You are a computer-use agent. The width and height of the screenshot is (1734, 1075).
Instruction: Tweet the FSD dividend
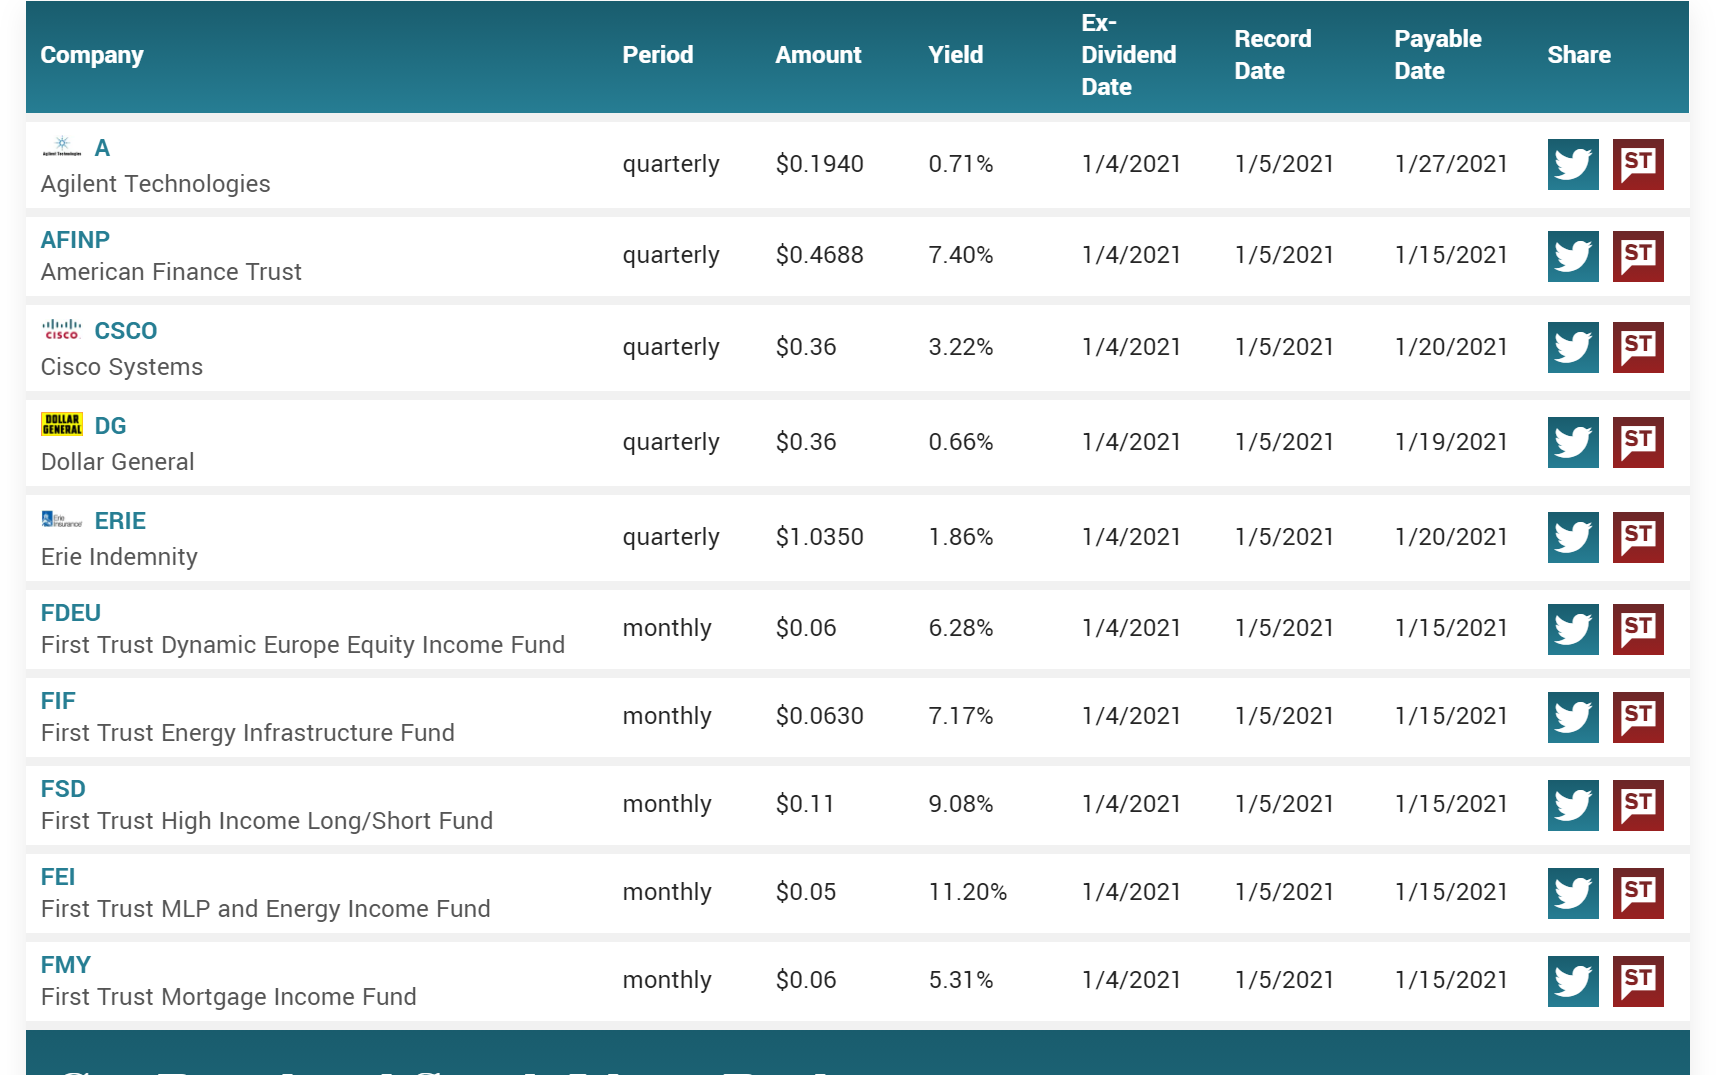click(1573, 805)
